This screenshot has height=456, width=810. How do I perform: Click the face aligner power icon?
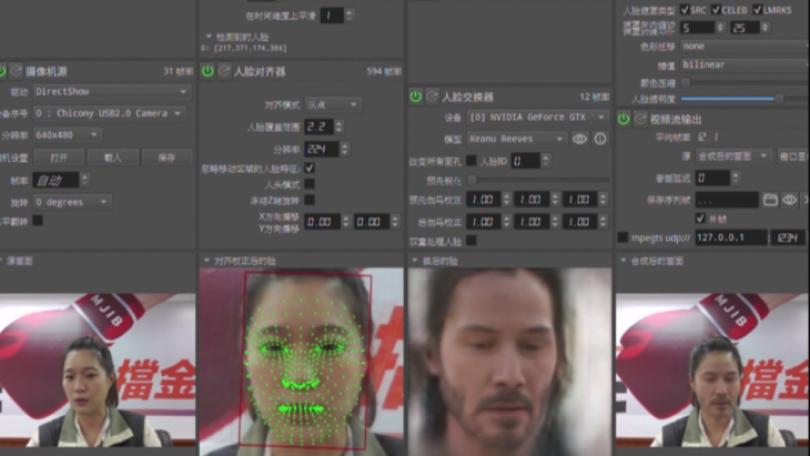tap(207, 71)
